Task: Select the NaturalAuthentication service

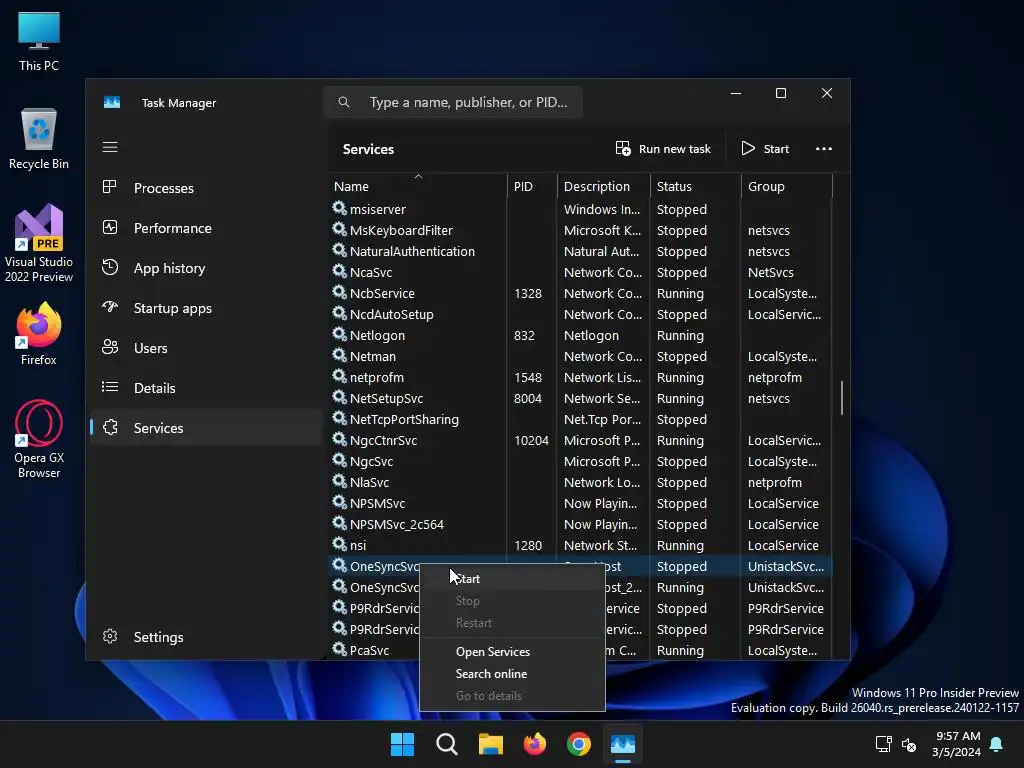Action: coord(580,251)
